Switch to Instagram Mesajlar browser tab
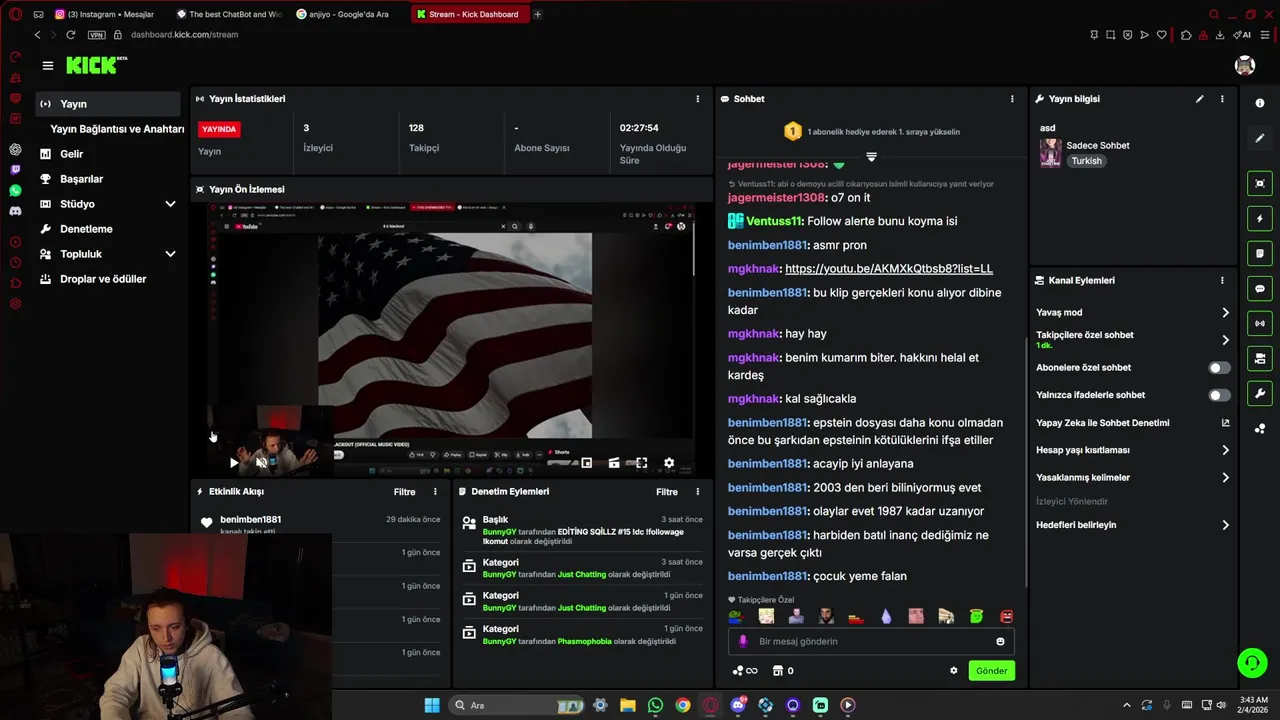This screenshot has width=1280, height=720. point(107,14)
